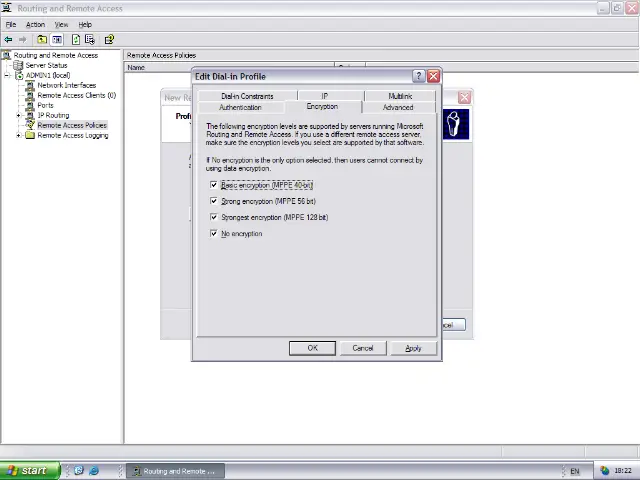640x480 pixels.
Task: Select Remote Access Policies in the tree
Action: coord(72,125)
